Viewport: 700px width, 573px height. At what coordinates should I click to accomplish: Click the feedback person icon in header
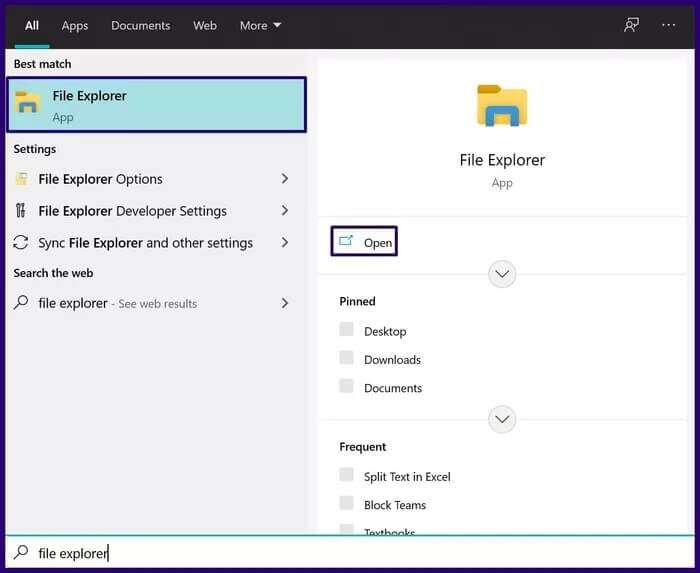tap(631, 25)
